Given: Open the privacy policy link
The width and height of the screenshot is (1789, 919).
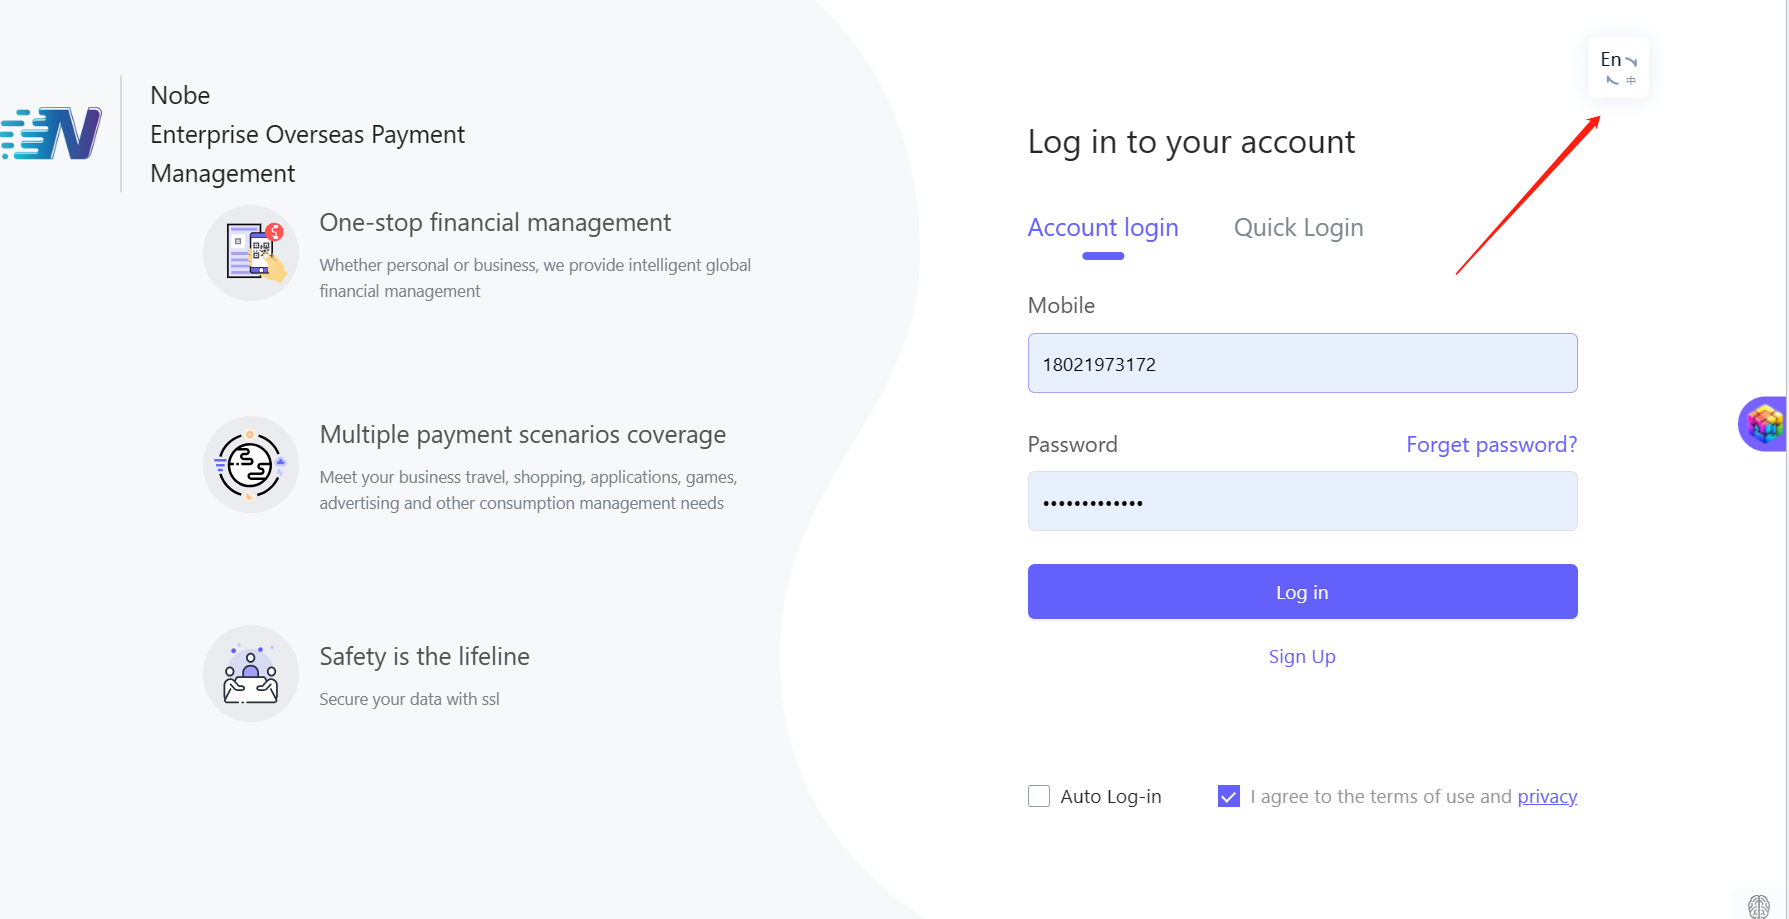Looking at the screenshot, I should point(1547,797).
